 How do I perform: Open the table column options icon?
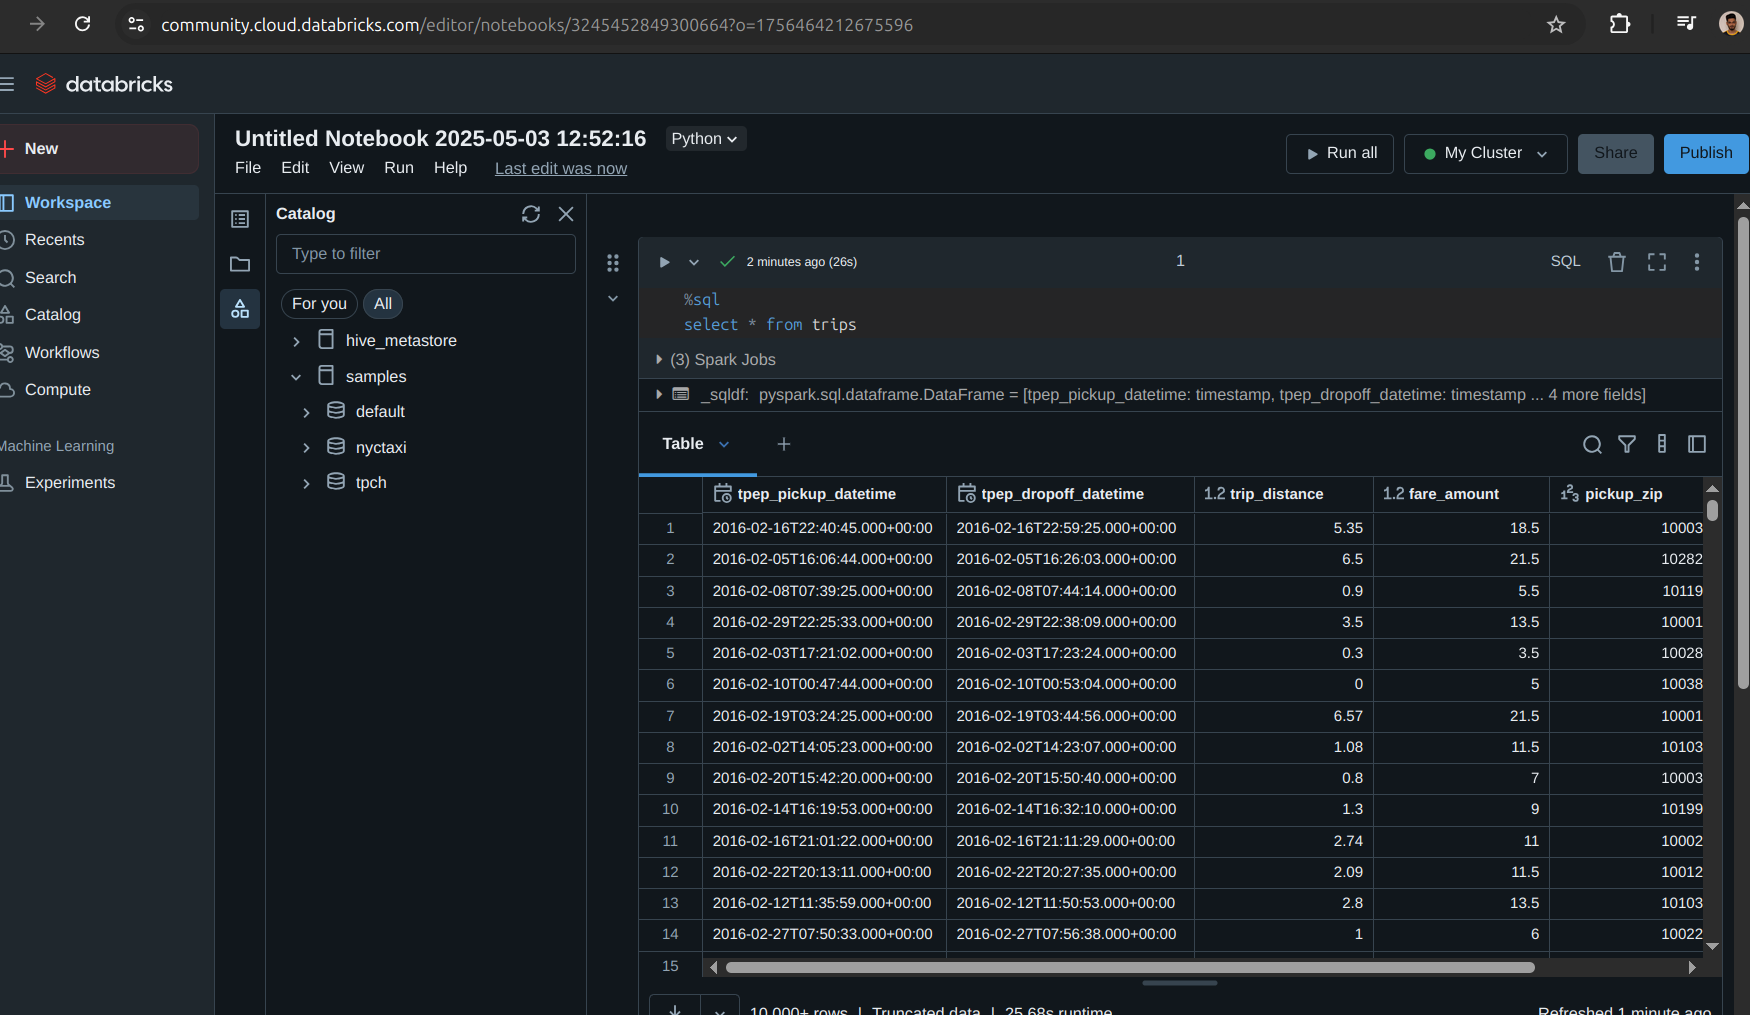click(1662, 444)
